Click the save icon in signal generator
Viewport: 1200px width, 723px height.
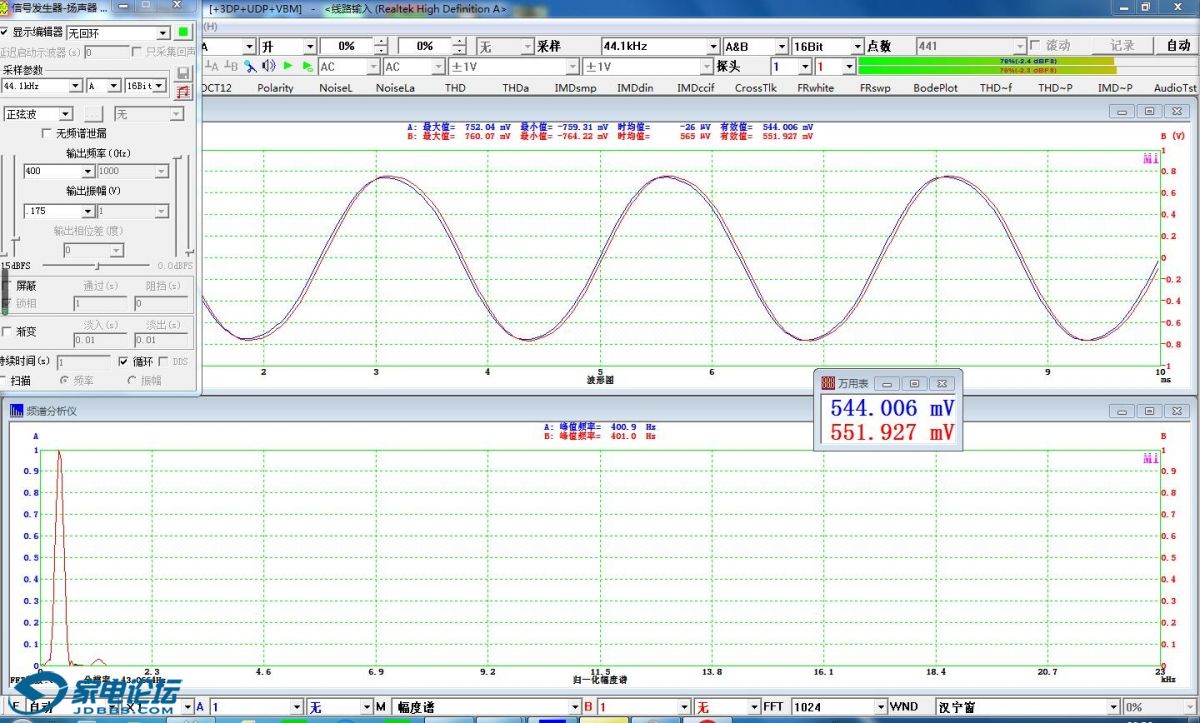pos(183,74)
